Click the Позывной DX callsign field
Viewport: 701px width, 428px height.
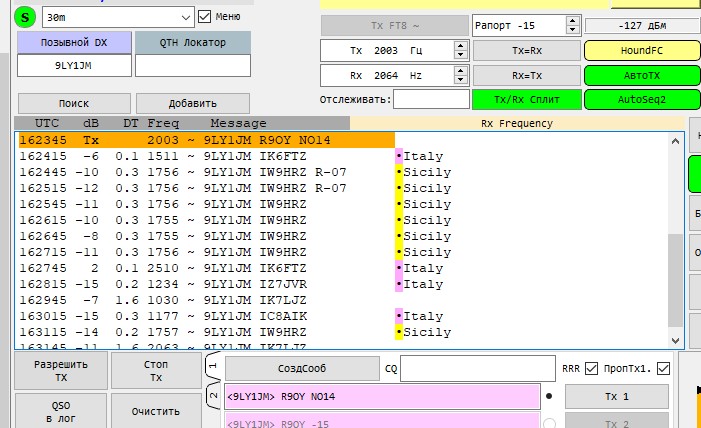coord(74,66)
